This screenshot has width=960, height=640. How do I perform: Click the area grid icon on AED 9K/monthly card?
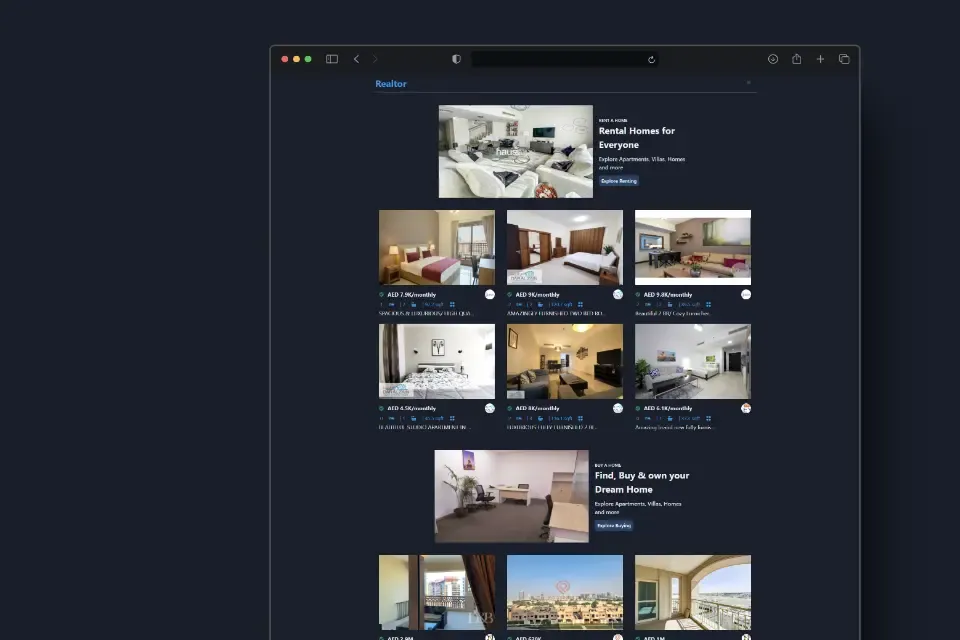(580, 304)
